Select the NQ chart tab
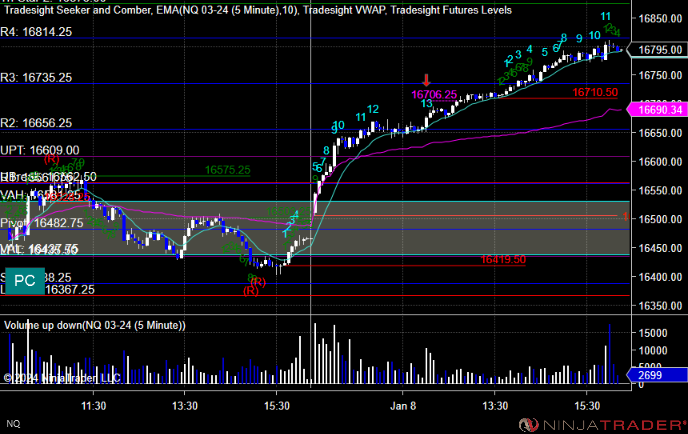This screenshot has width=688, height=434. point(13,423)
